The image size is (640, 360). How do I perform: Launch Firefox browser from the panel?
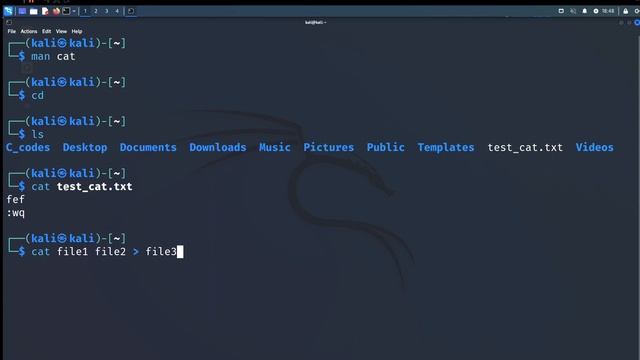point(56,11)
